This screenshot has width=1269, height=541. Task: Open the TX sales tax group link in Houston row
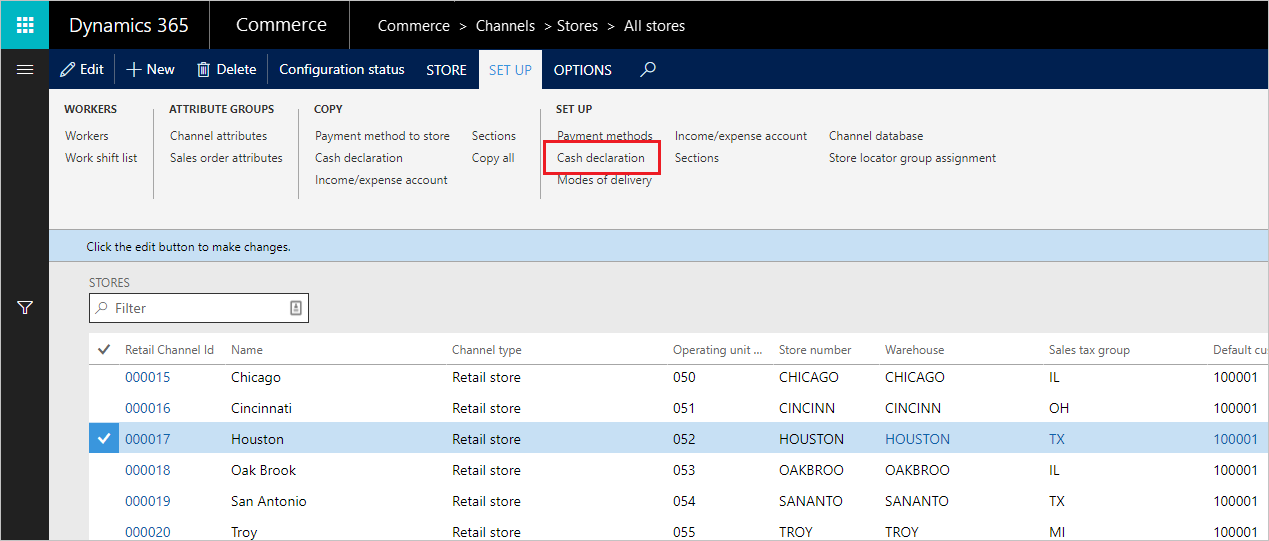tap(1057, 439)
